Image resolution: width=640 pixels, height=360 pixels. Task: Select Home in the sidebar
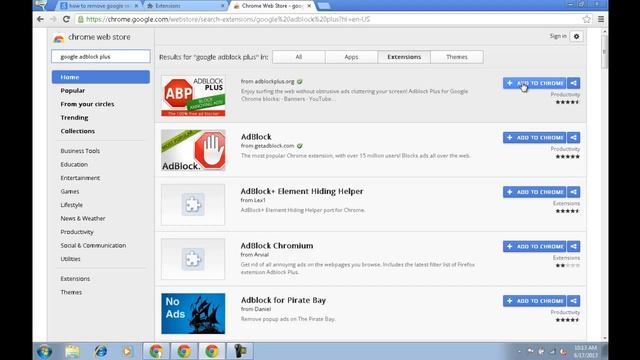click(x=101, y=77)
